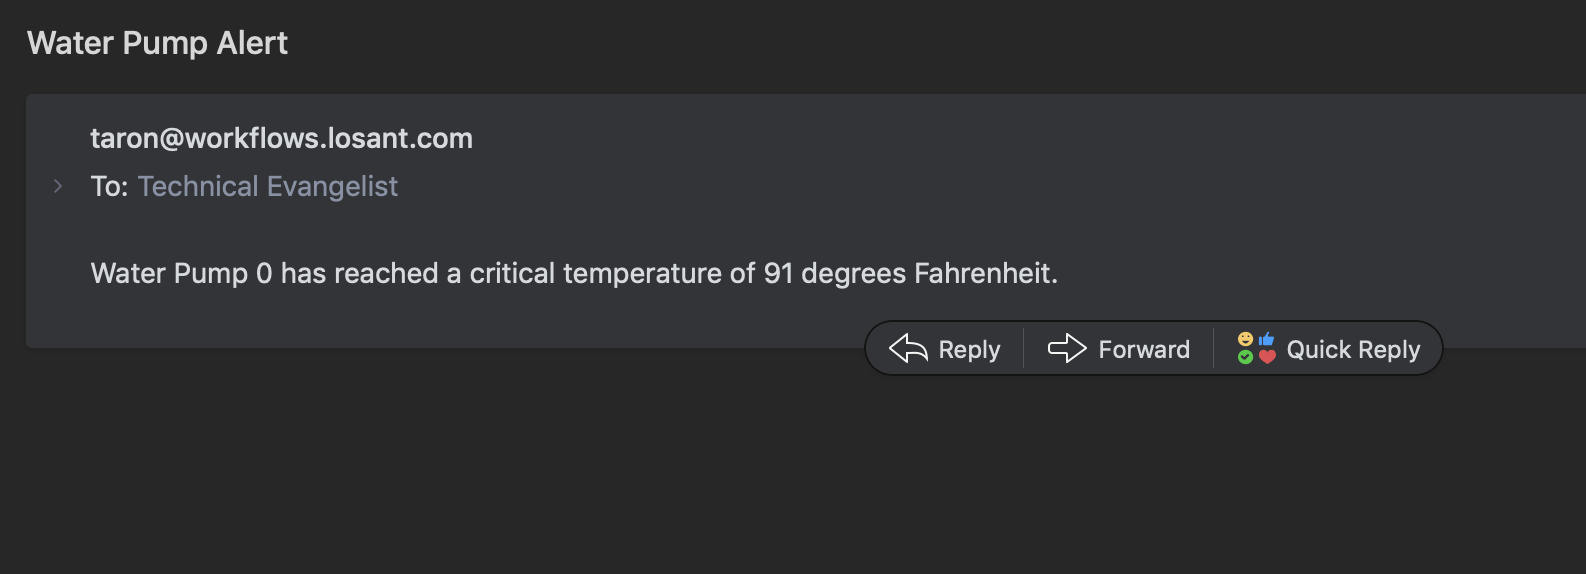Select the smiley face emoji in Quick Reply
The width and height of the screenshot is (1586, 574).
click(1245, 339)
